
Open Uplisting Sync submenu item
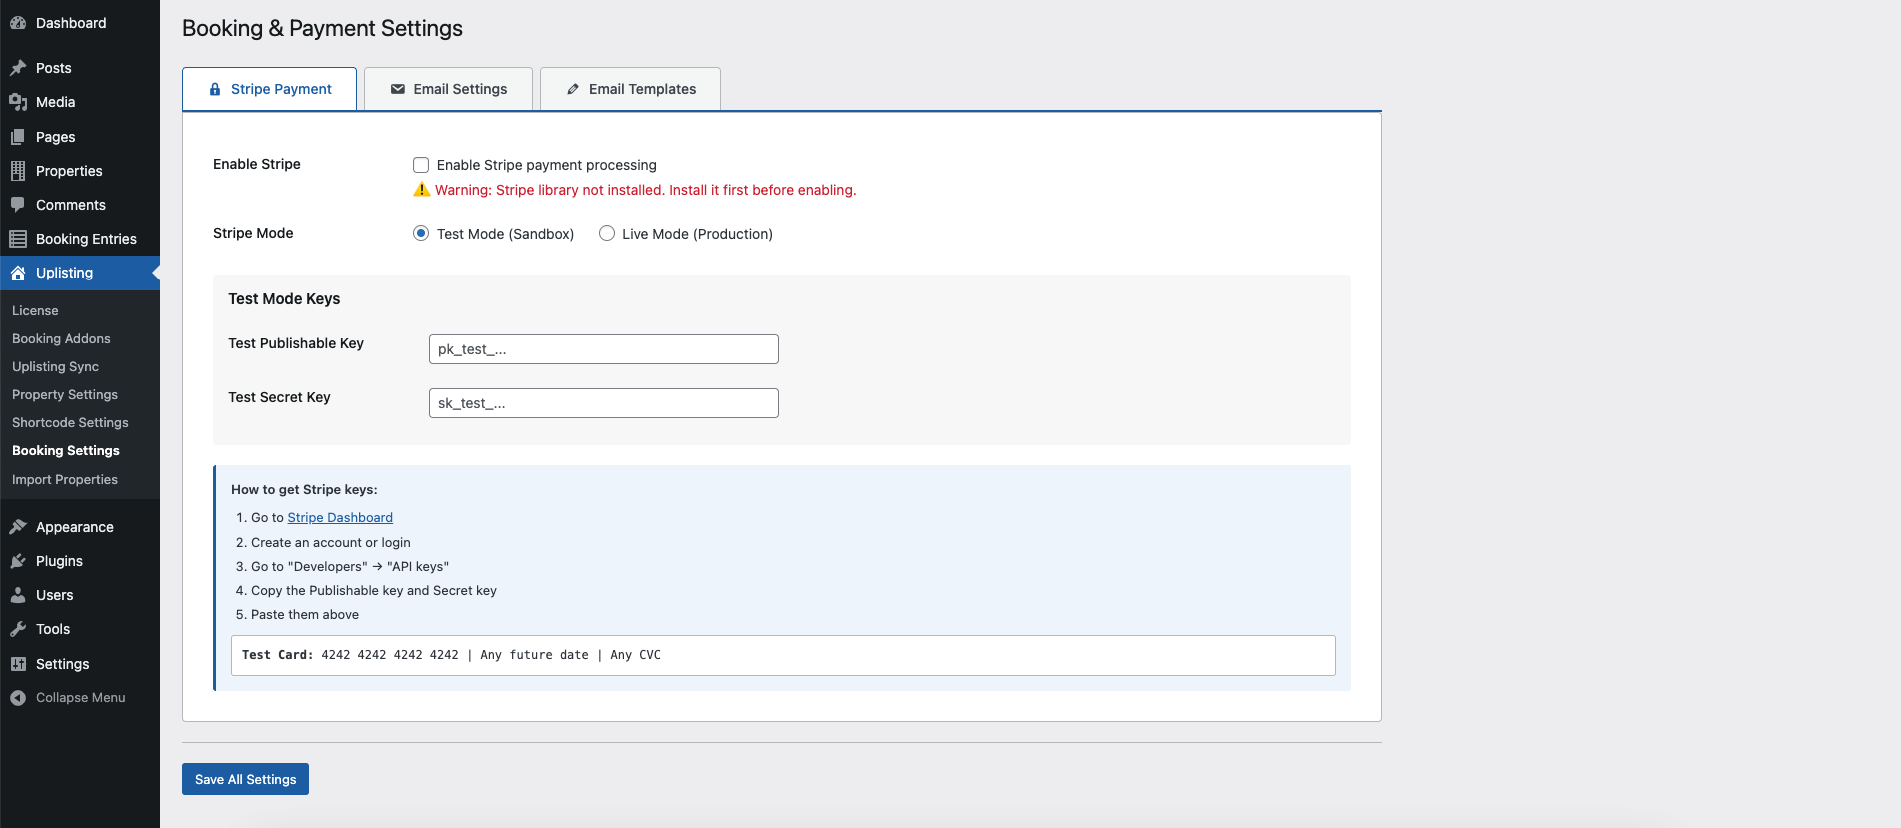55,367
